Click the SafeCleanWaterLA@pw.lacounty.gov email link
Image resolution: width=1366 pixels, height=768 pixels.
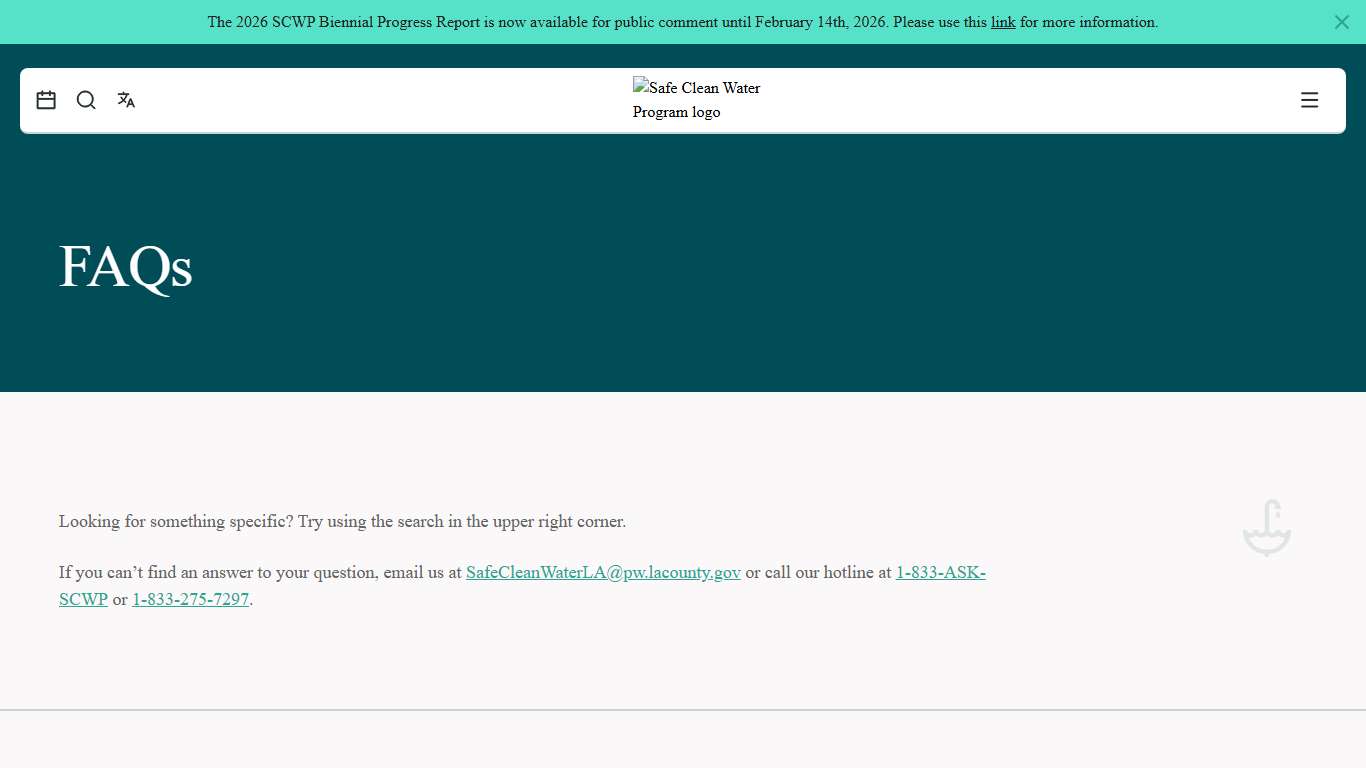coord(603,573)
